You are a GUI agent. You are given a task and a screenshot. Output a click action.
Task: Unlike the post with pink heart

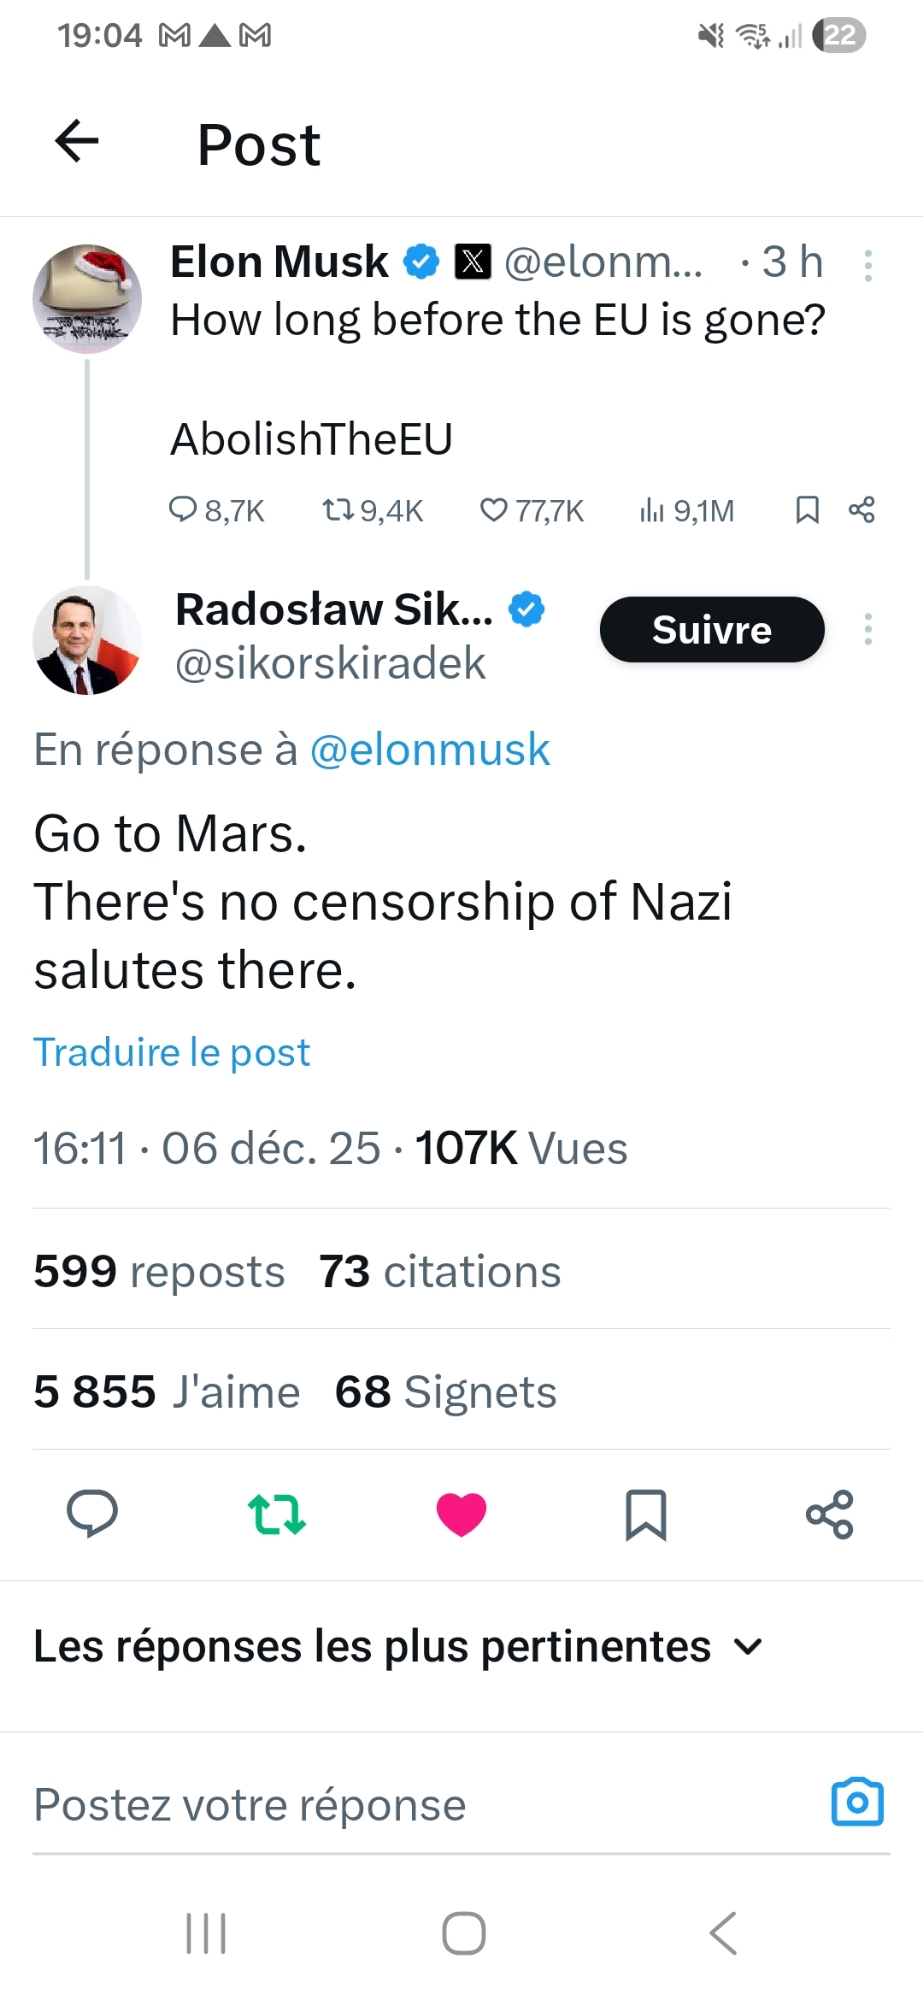click(461, 1514)
